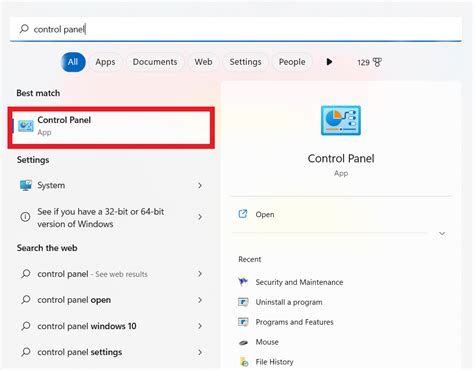Show more filter tabs with the arrow

(x=329, y=62)
